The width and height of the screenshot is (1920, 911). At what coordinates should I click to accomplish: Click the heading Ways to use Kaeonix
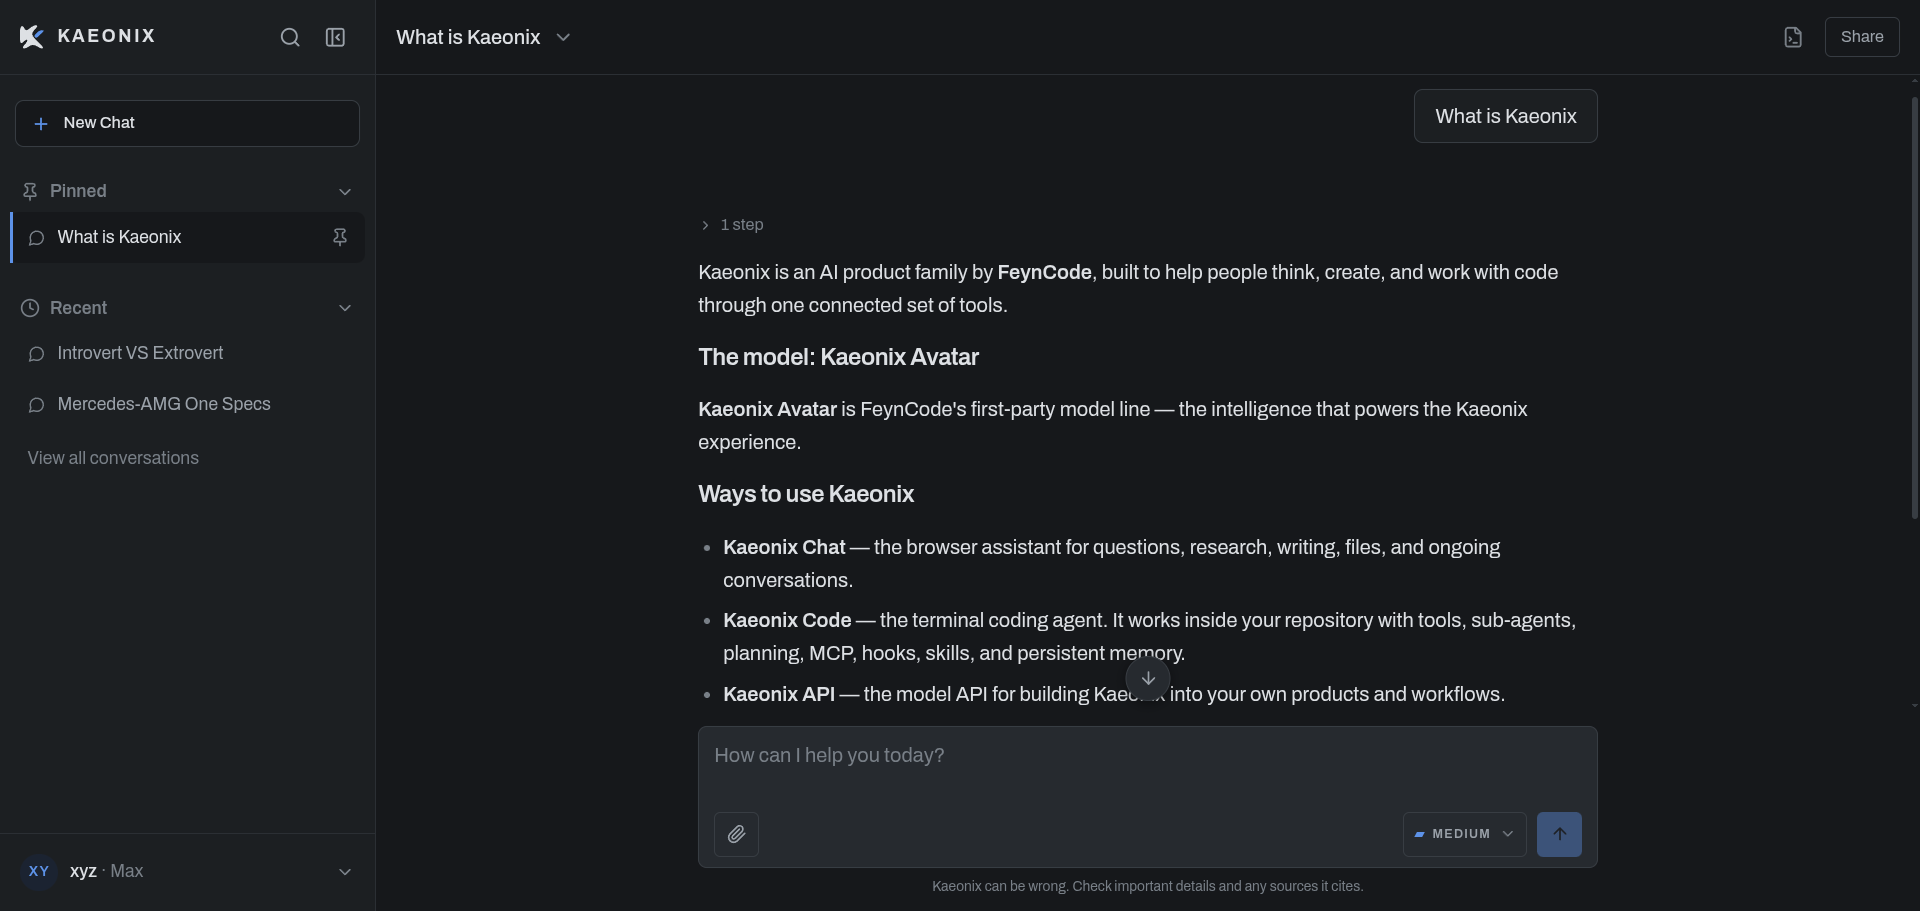point(806,494)
